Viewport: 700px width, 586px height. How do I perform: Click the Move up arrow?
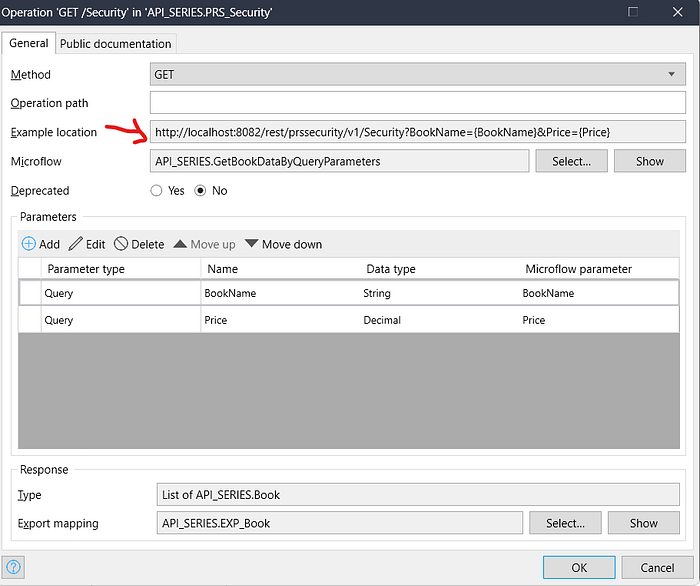coord(181,244)
